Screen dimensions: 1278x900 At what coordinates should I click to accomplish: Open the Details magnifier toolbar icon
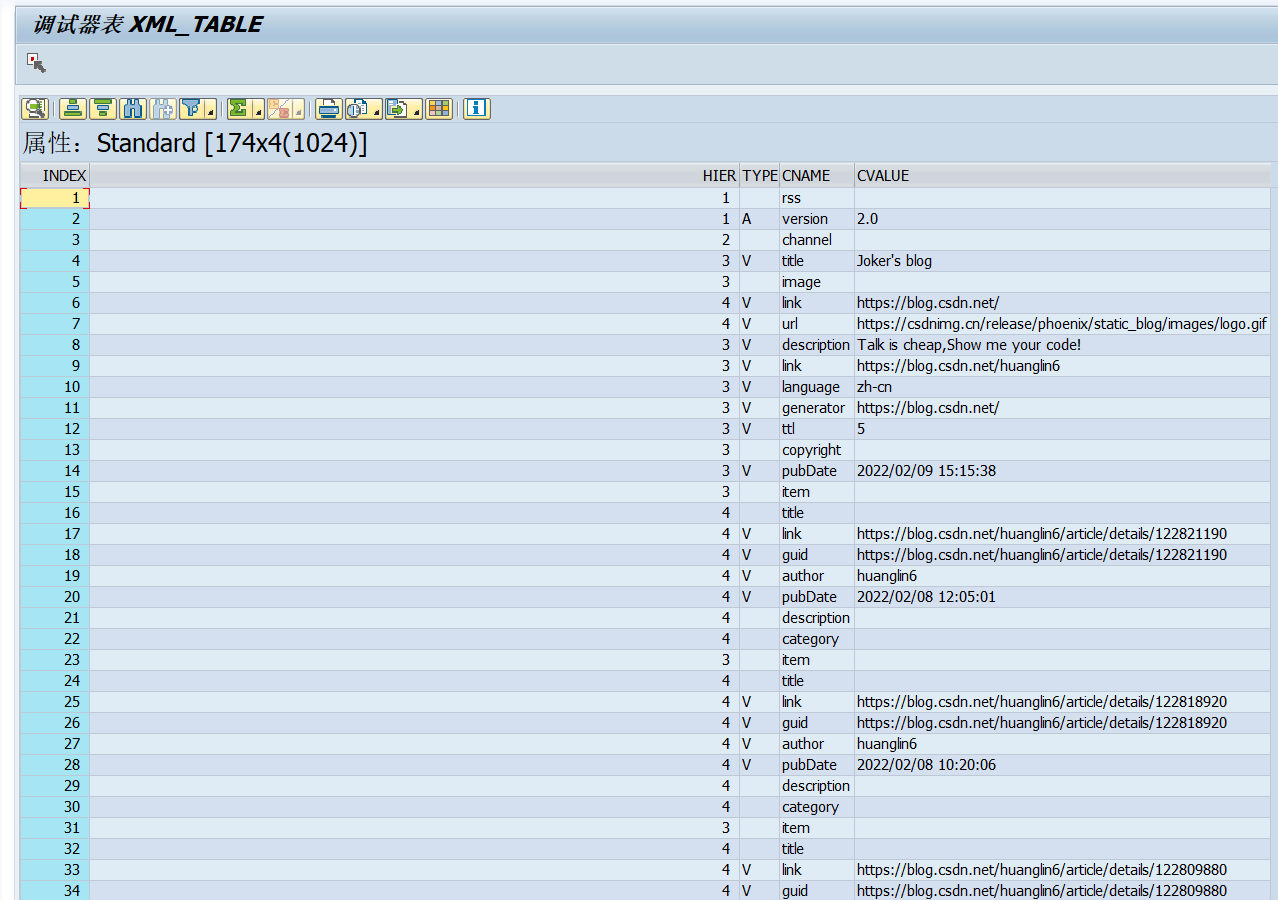[35, 108]
